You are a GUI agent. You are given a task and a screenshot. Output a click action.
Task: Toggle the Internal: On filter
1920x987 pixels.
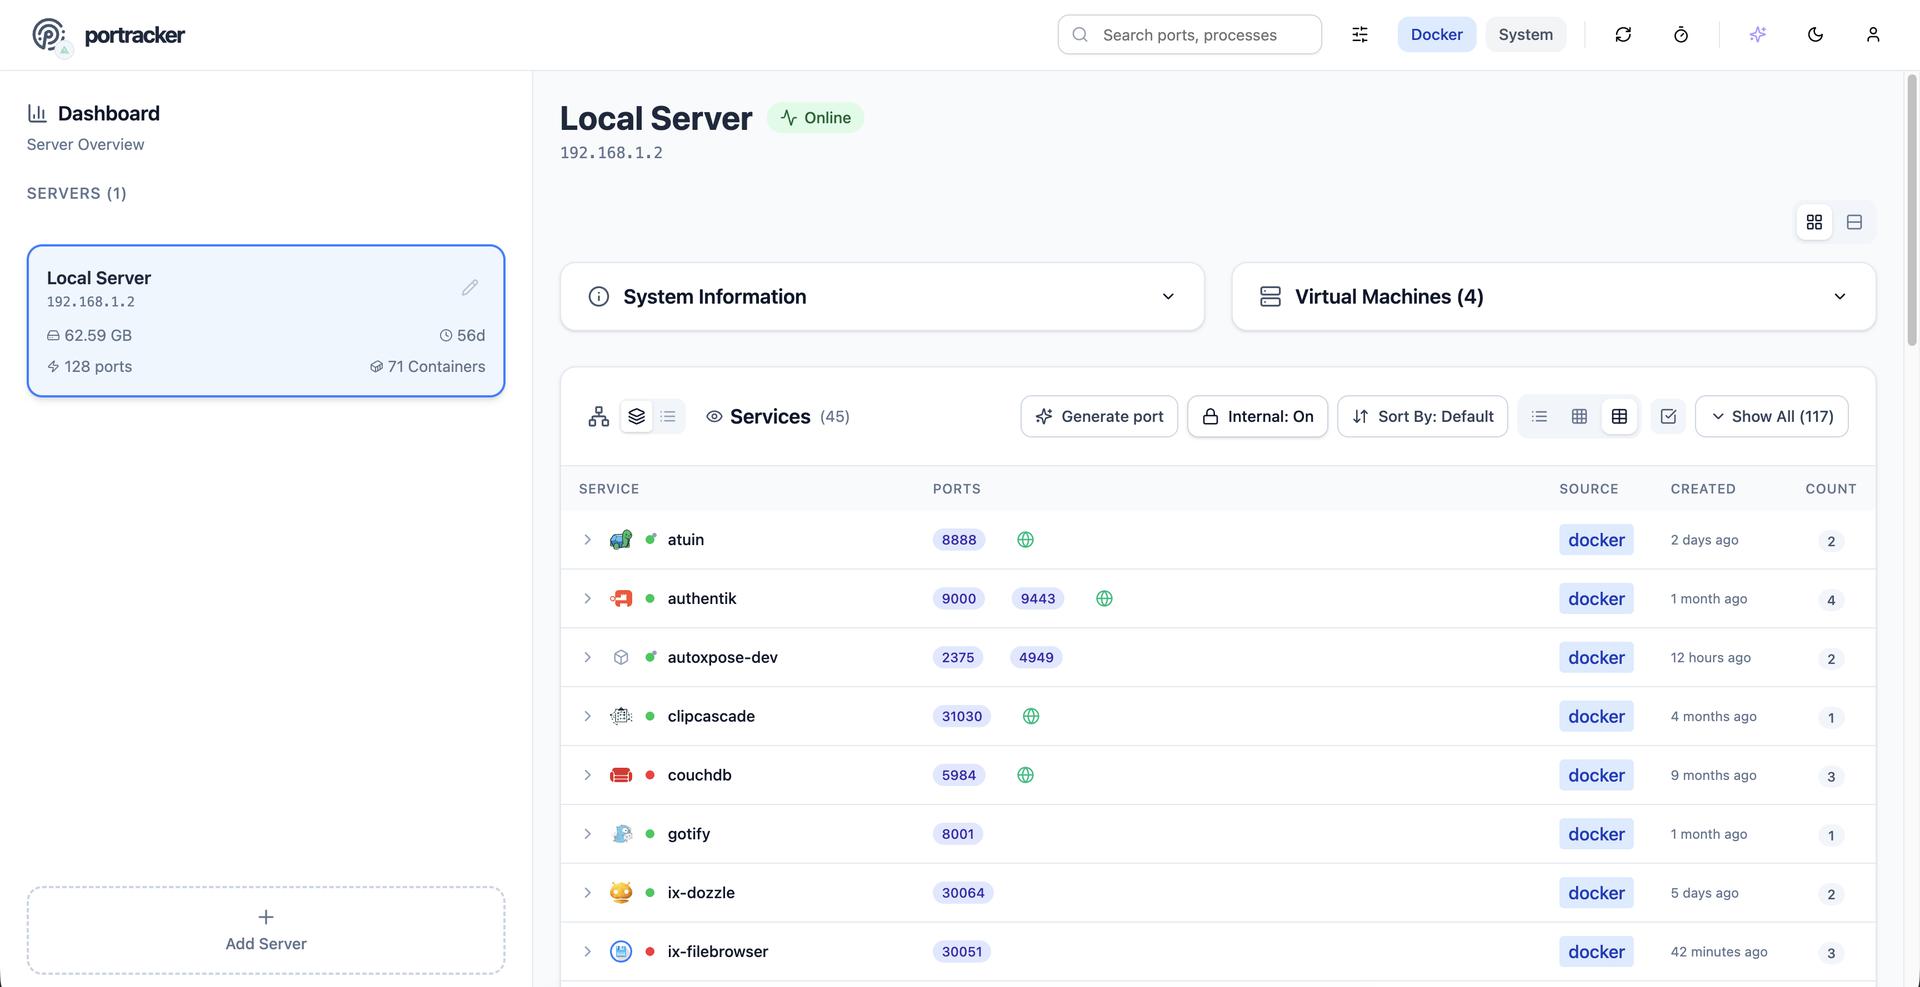coord(1257,417)
